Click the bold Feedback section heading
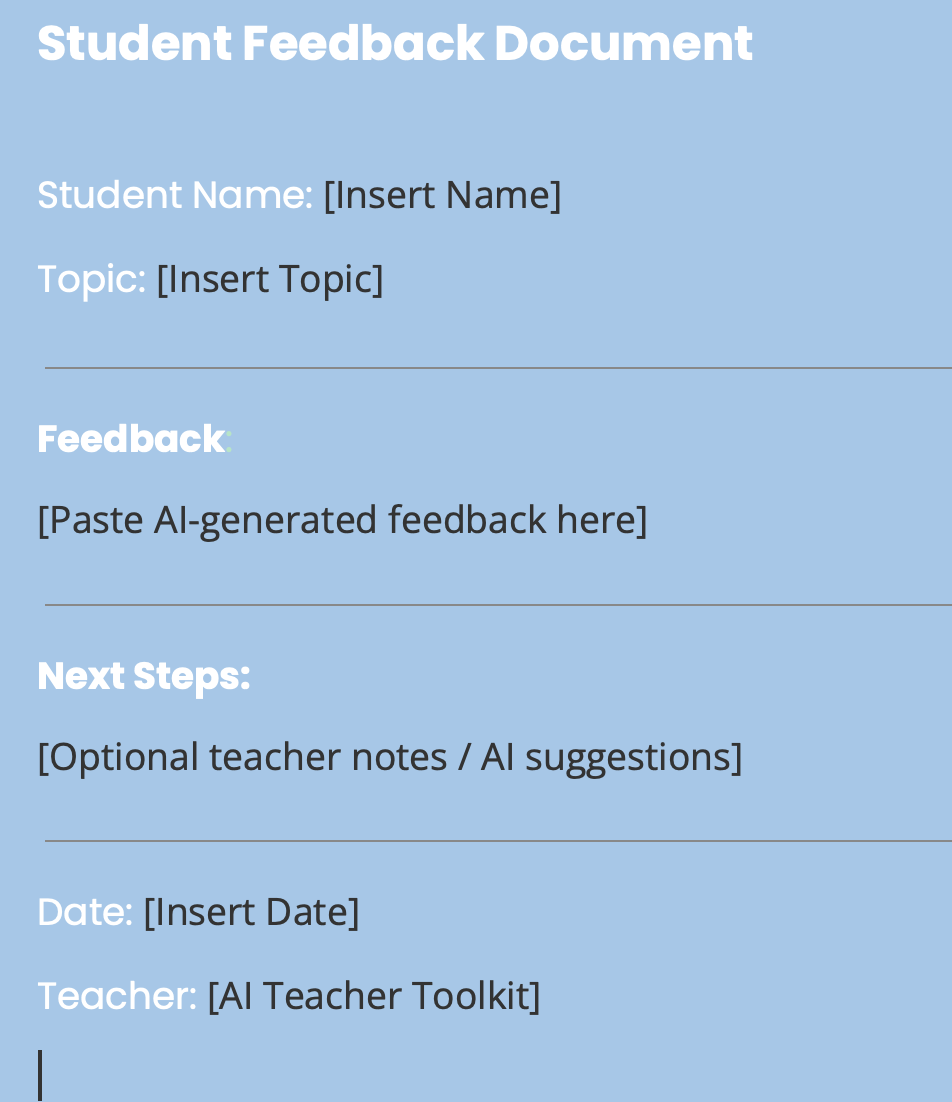952x1102 pixels. 131,439
